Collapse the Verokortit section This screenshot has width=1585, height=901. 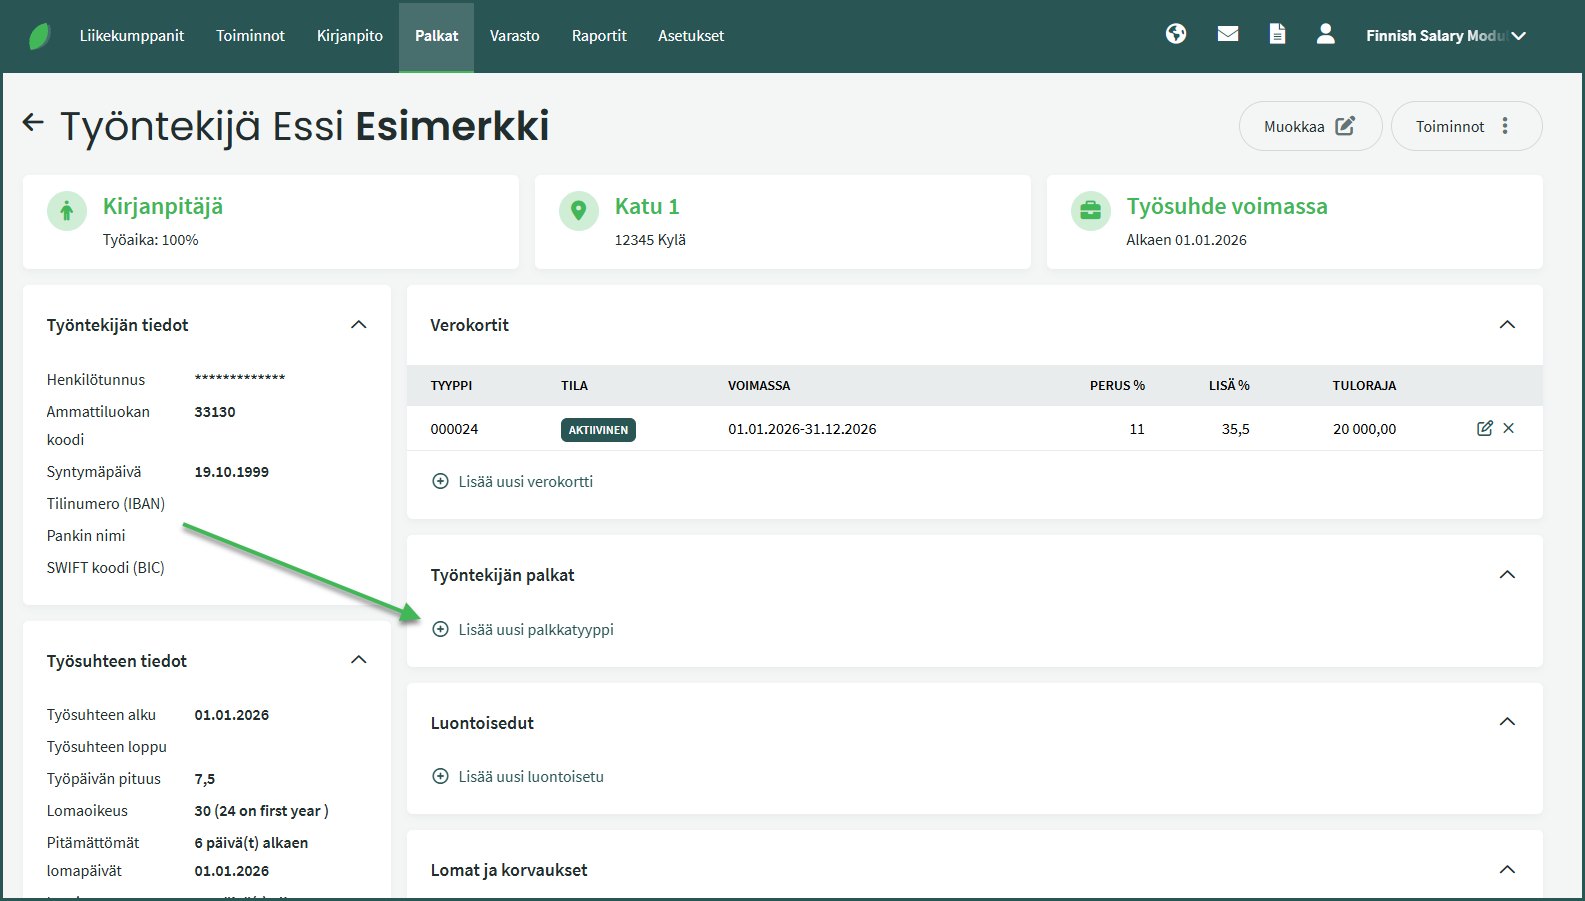click(x=1507, y=325)
